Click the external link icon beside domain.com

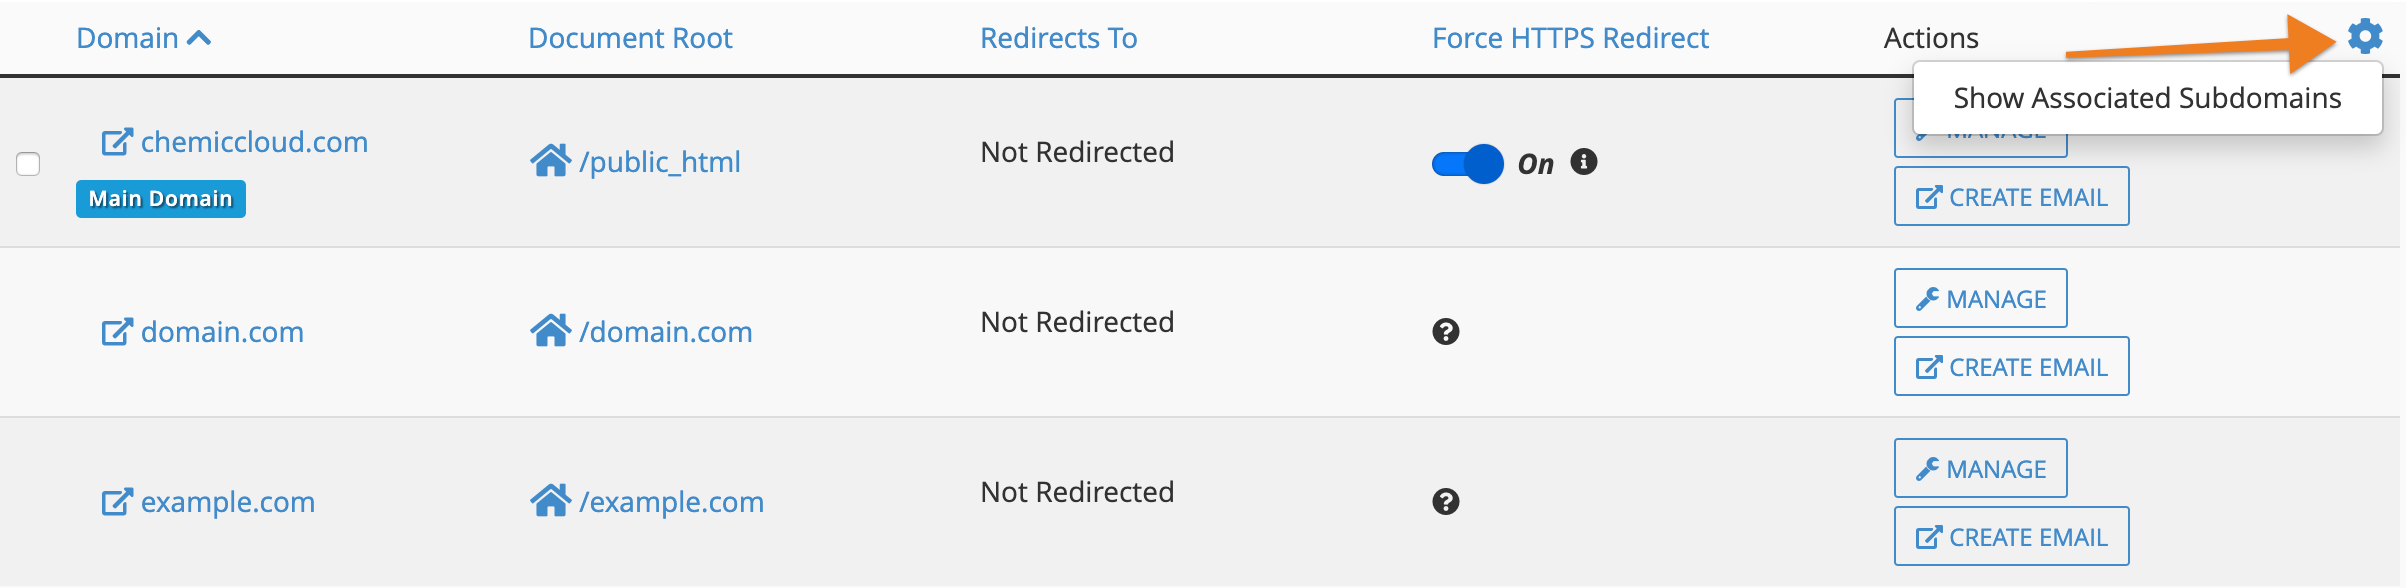coord(116,330)
